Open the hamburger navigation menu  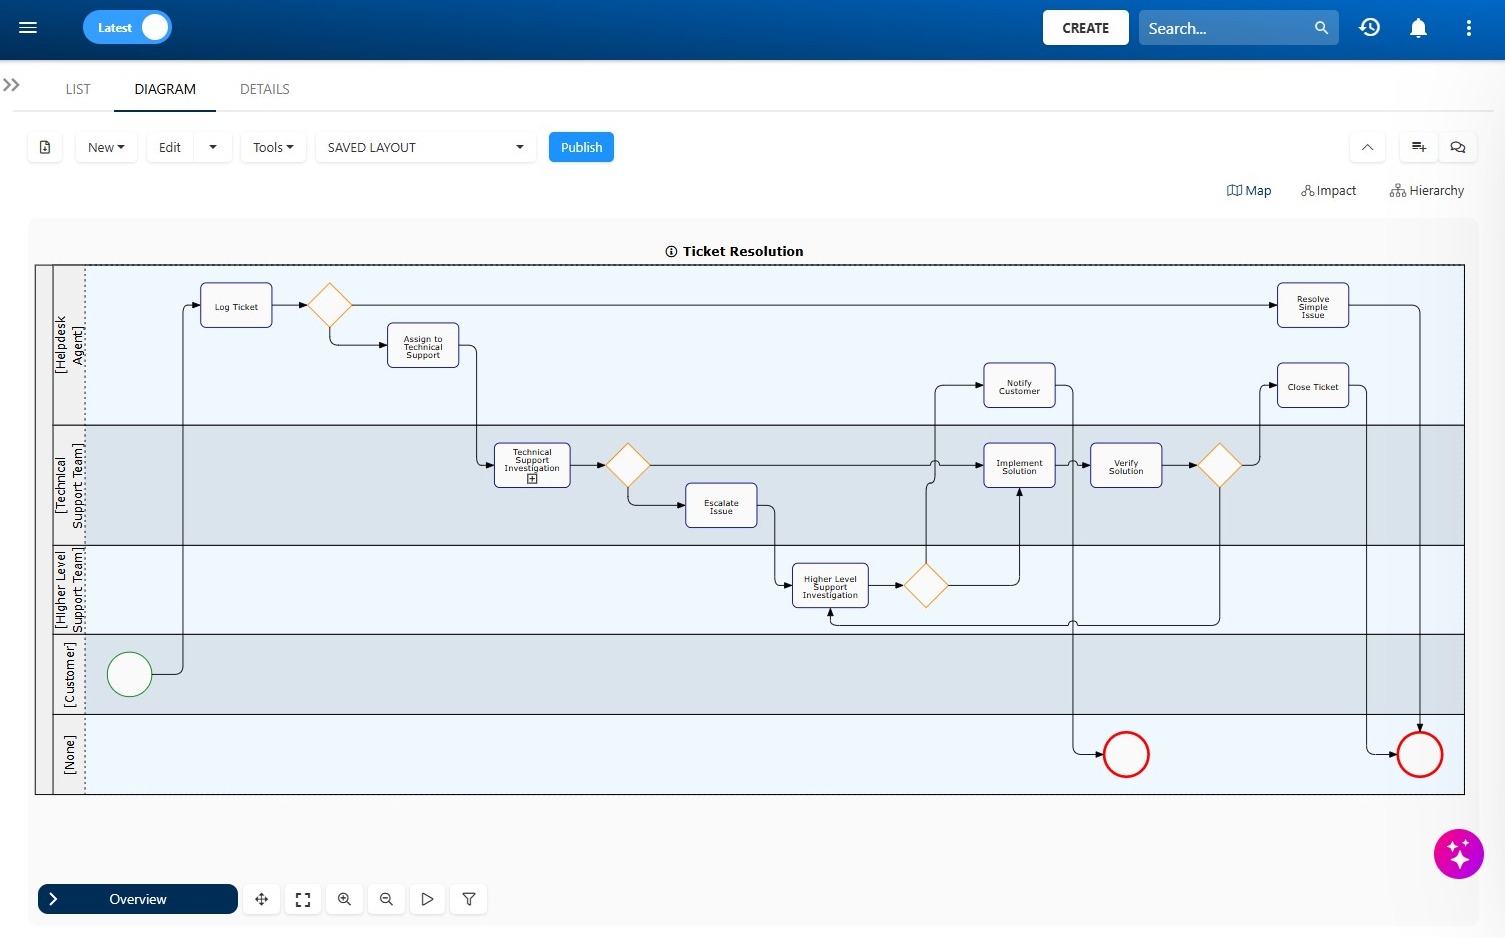tap(28, 28)
